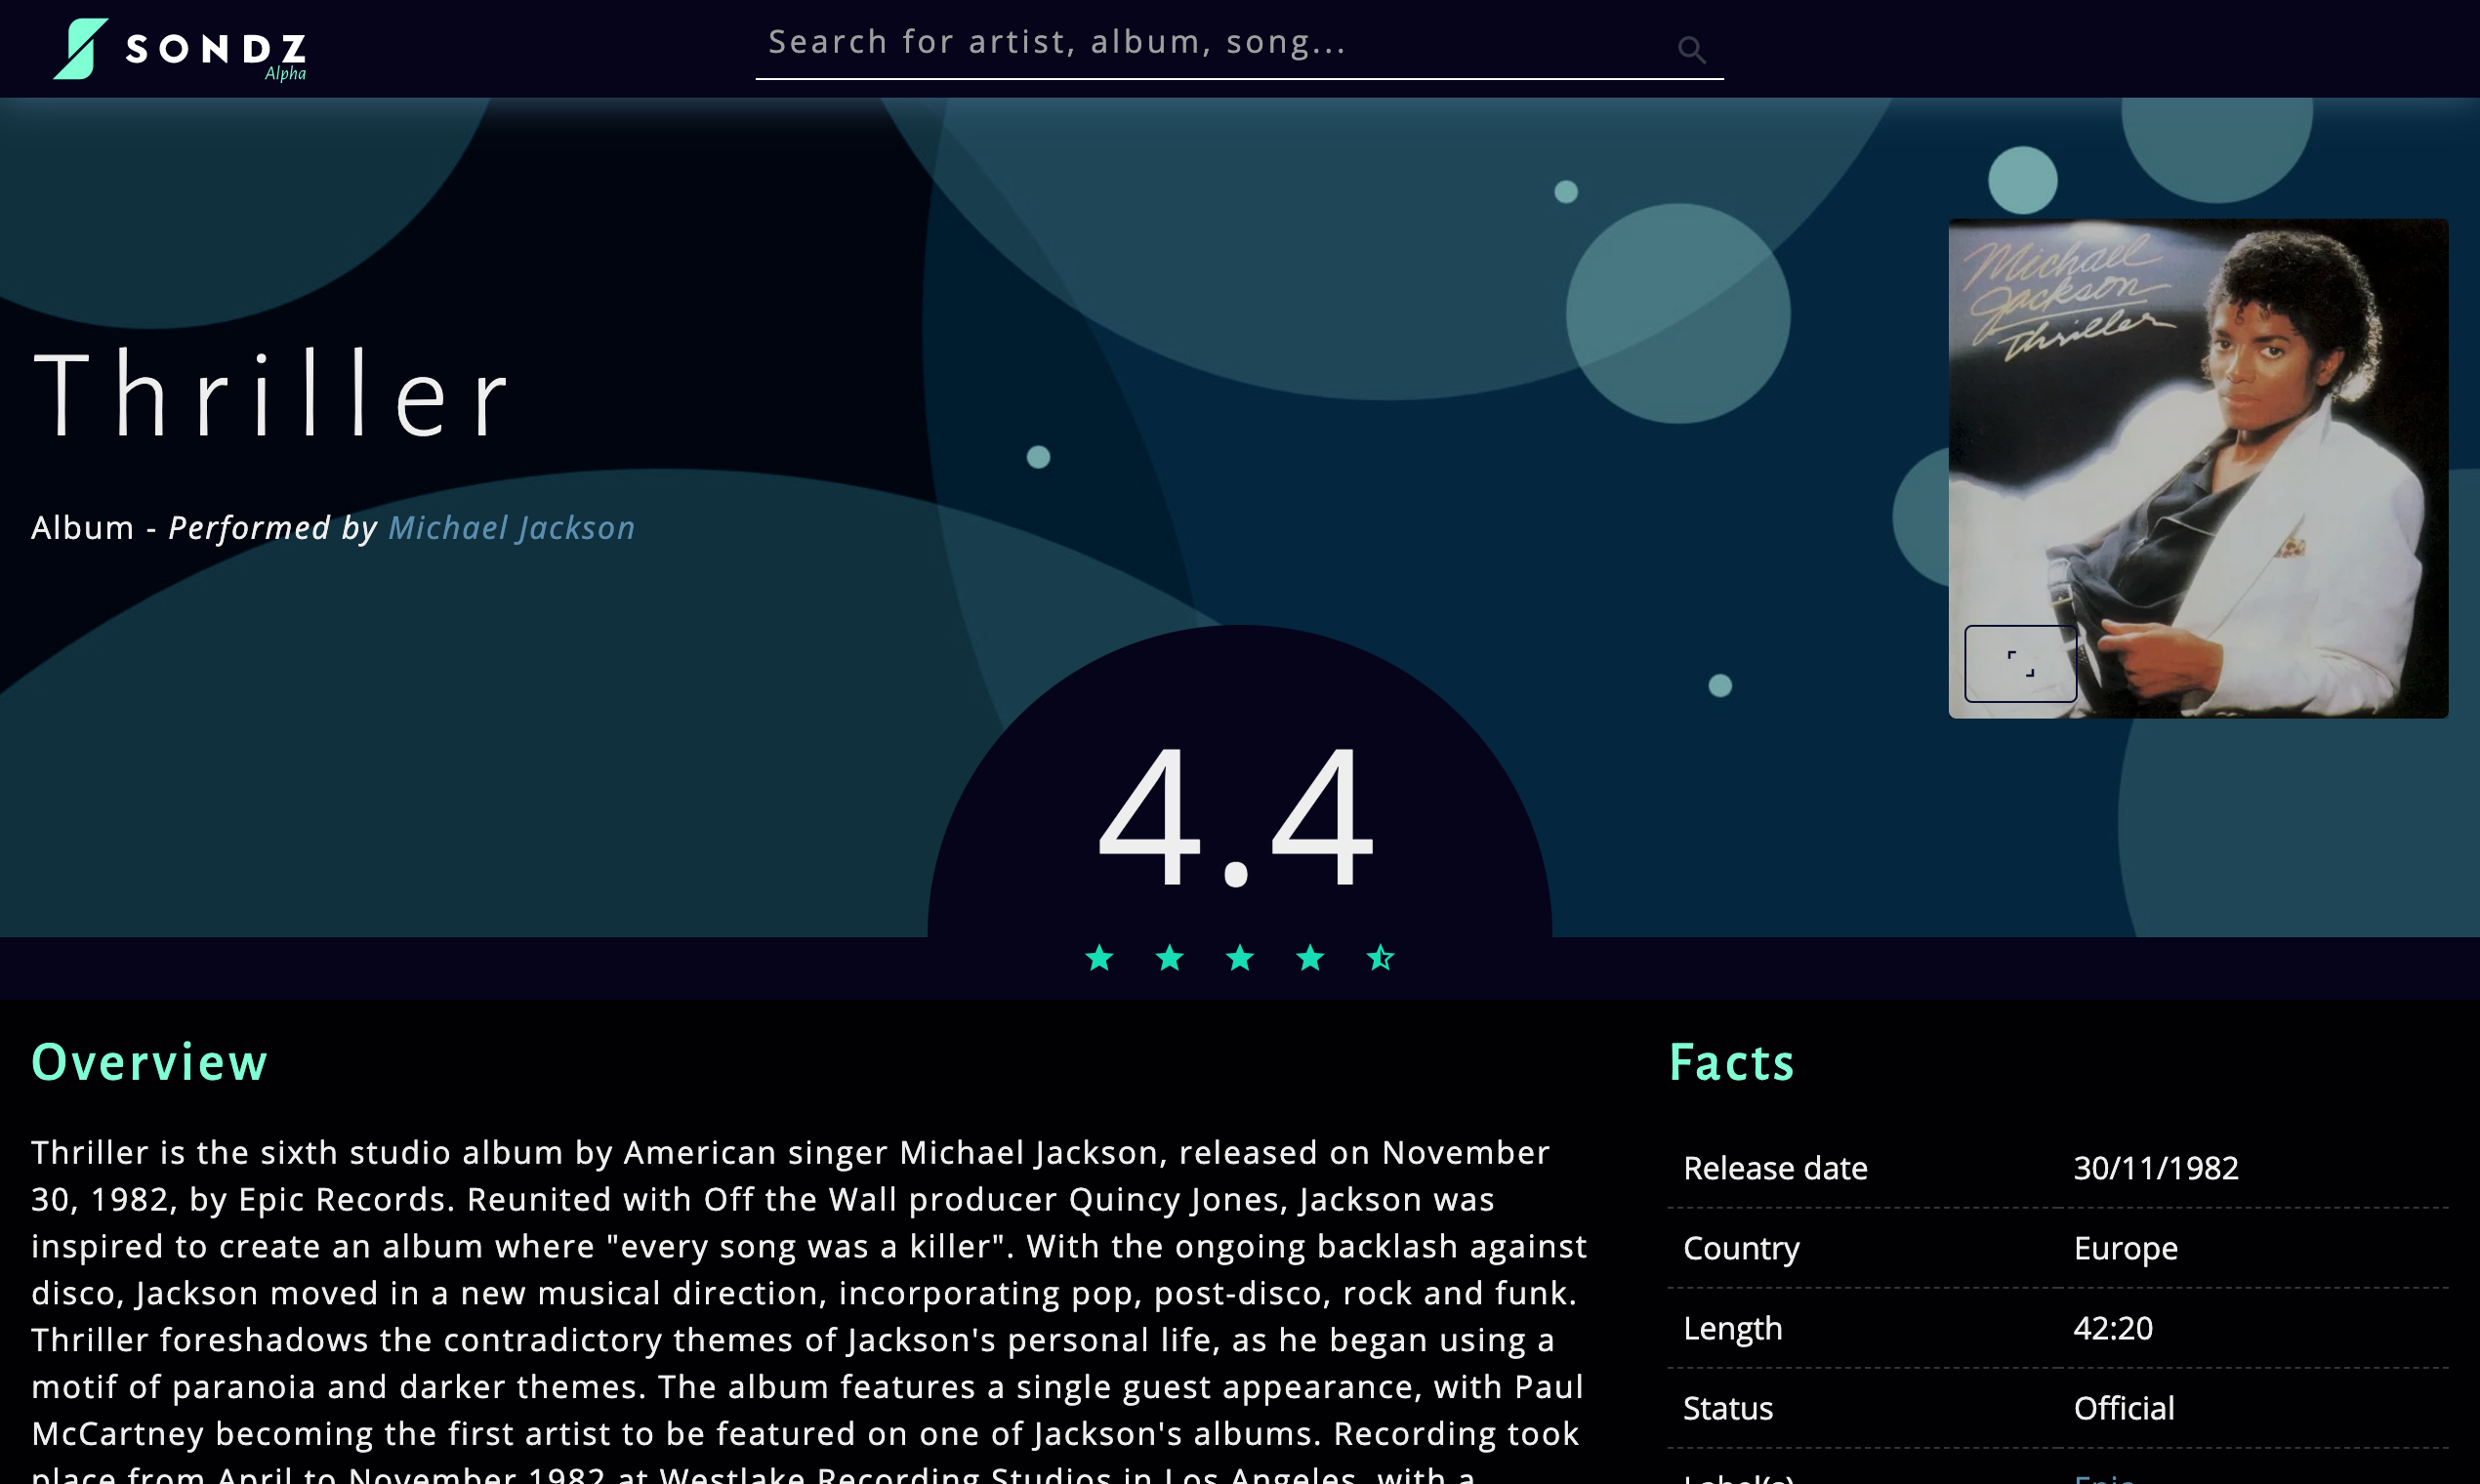
Task: Click the Length value 42:20
Action: (2112, 1328)
